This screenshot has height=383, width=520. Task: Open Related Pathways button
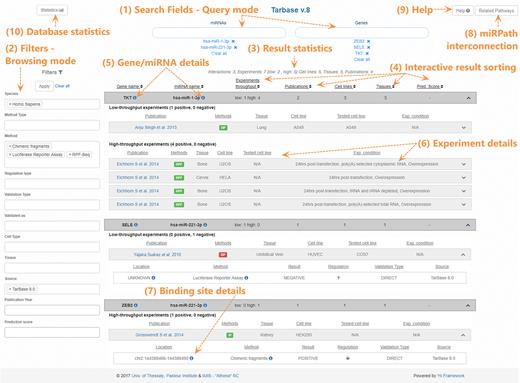tap(496, 11)
